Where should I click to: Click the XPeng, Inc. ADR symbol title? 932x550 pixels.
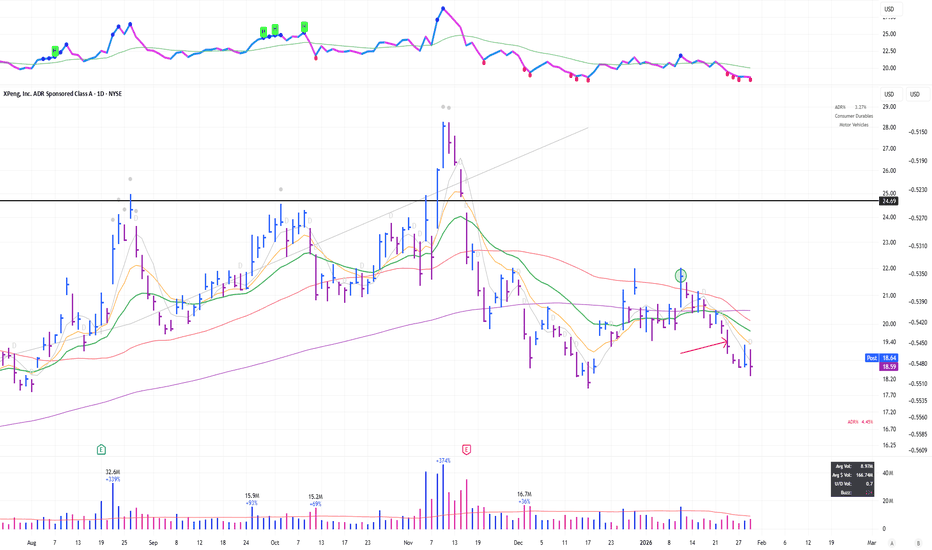point(62,93)
